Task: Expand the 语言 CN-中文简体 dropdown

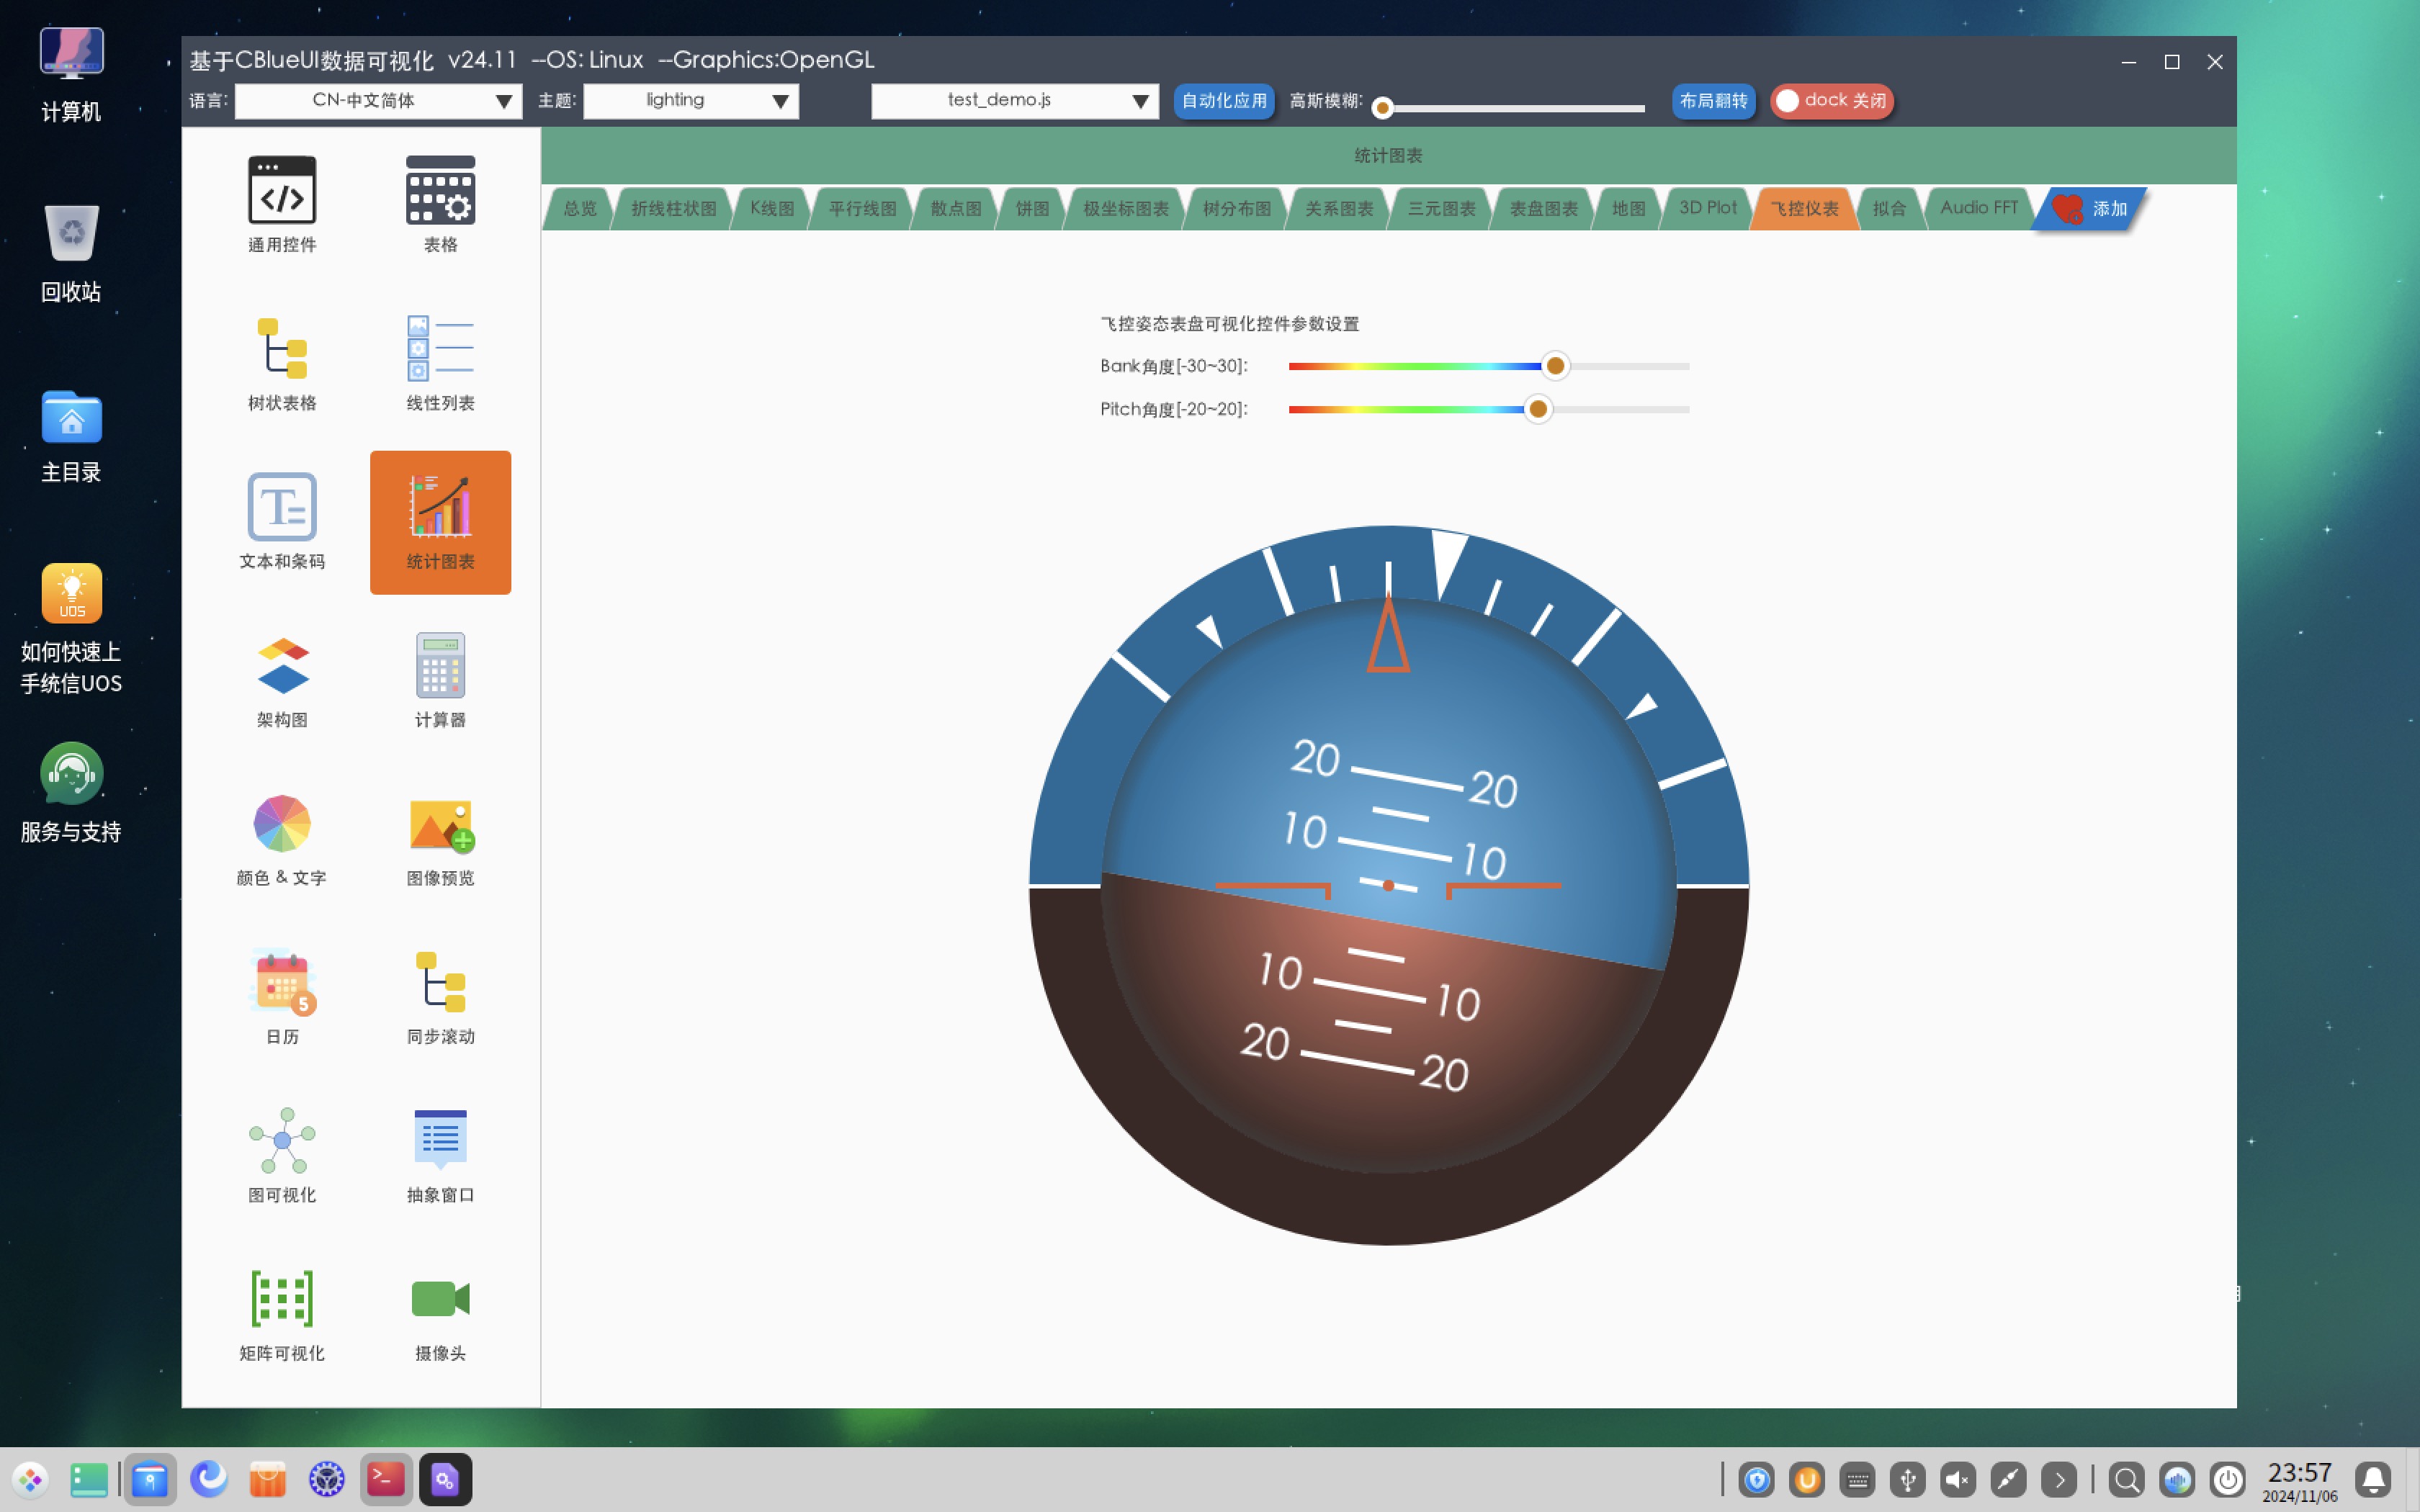Action: 378,100
